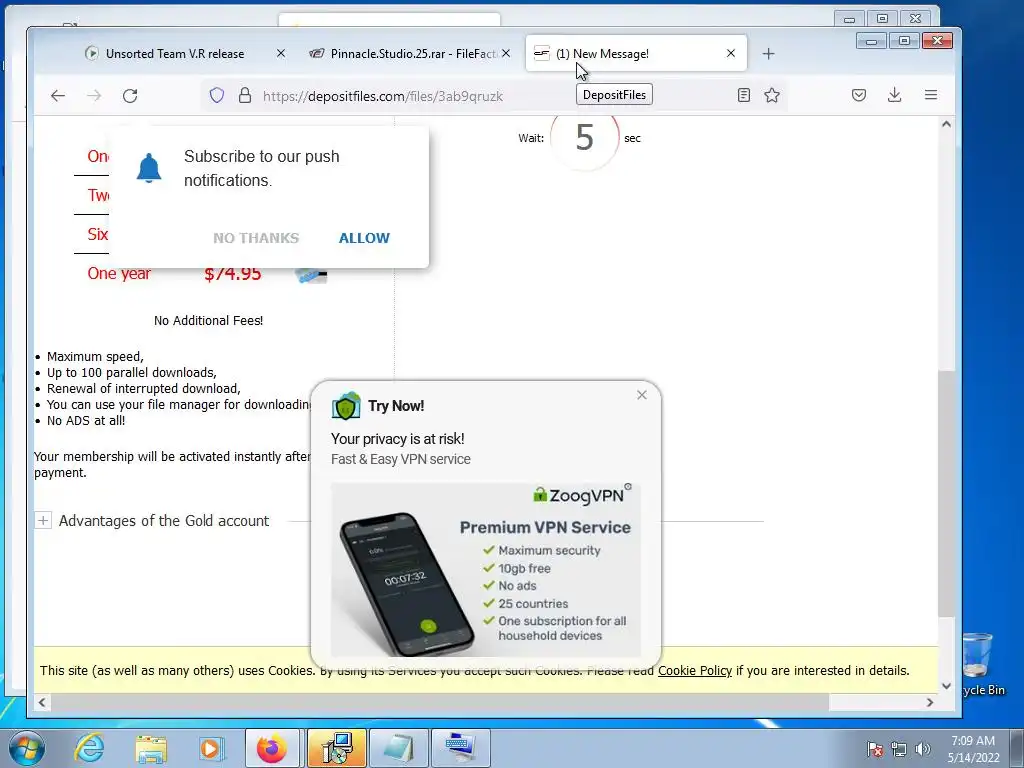Click the bell notification icon

(x=149, y=168)
